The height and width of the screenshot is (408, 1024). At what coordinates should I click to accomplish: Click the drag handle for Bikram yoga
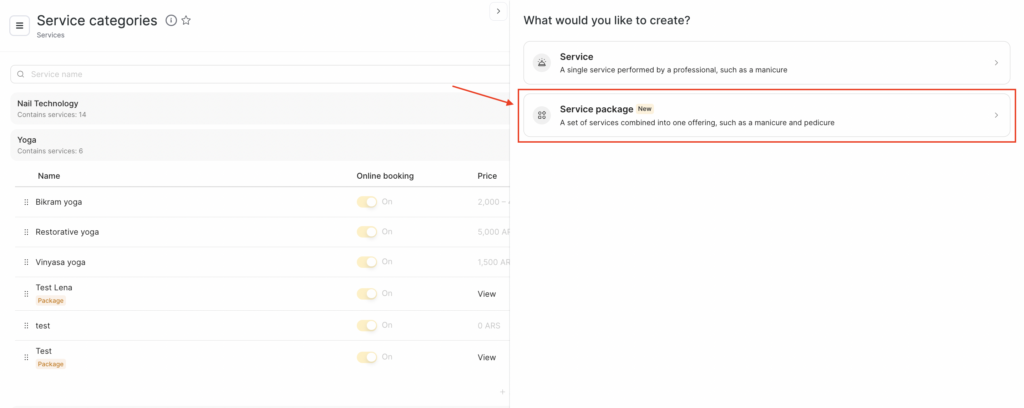[x=26, y=202]
